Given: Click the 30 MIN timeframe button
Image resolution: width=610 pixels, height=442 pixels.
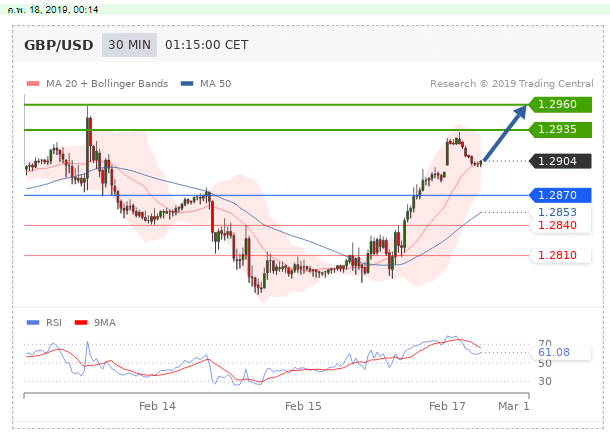Looking at the screenshot, I should (x=129, y=45).
